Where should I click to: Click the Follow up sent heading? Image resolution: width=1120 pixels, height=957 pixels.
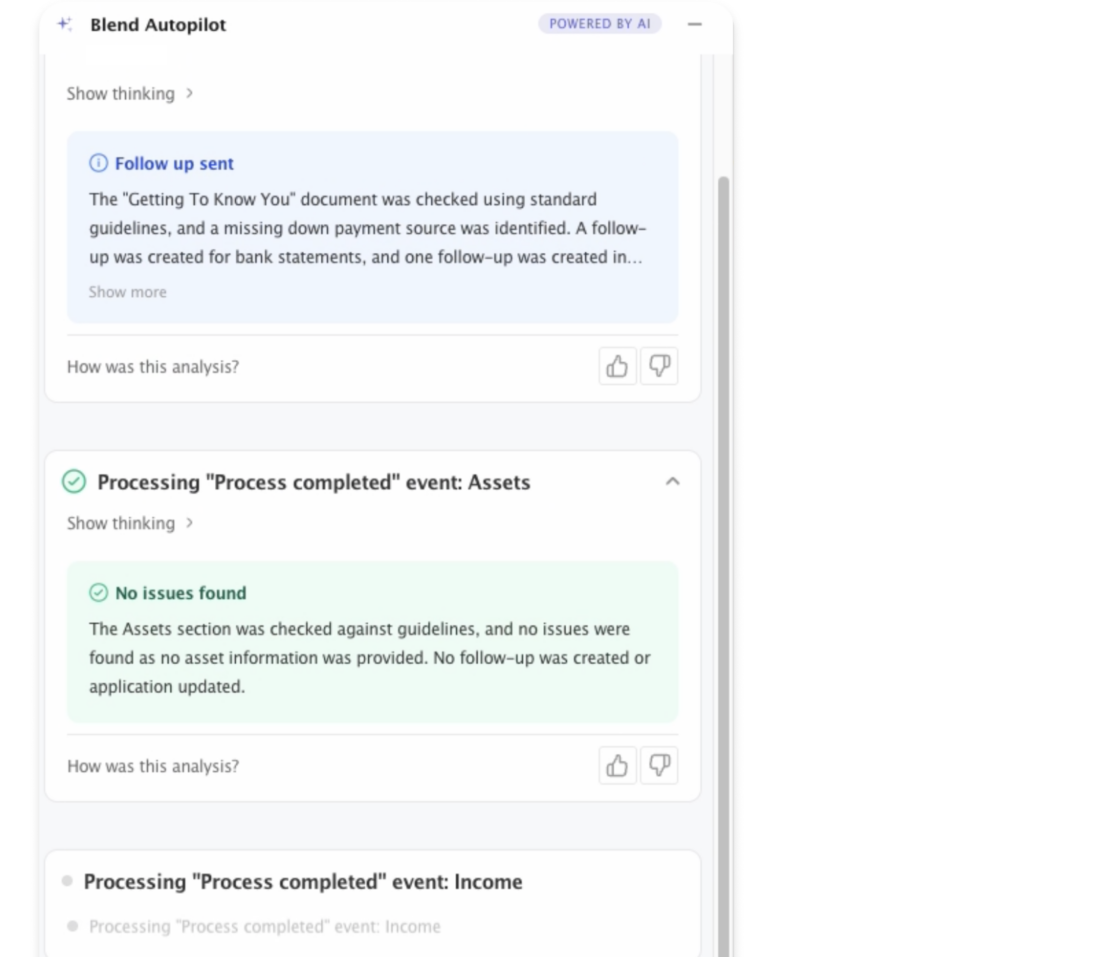[174, 163]
